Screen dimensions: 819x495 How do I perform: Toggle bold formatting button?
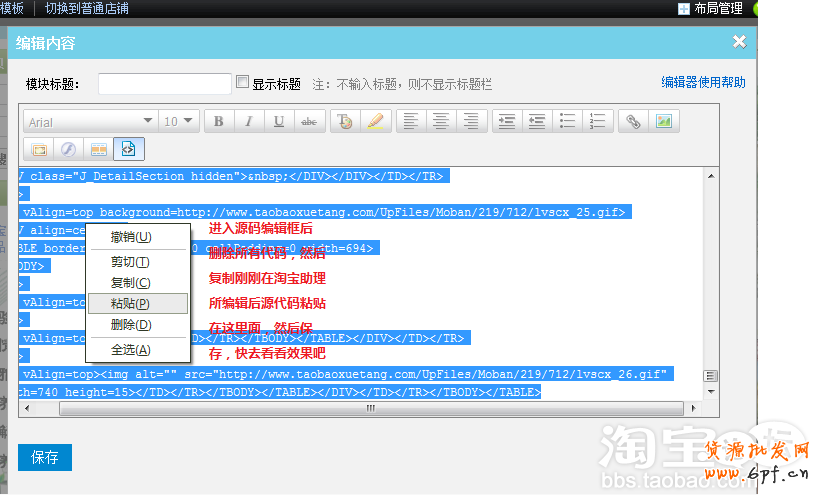[219, 121]
